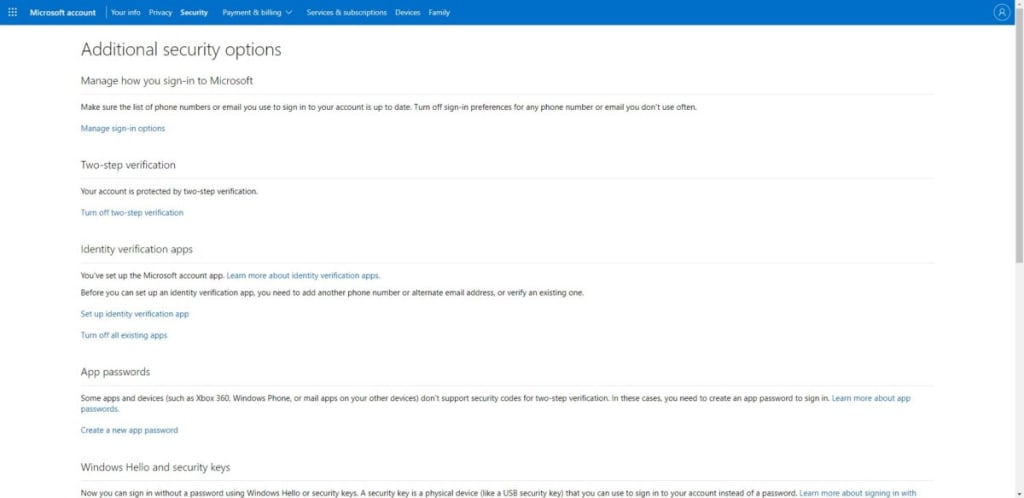Image resolution: width=1024 pixels, height=498 pixels.
Task: Click Set up identity verification app
Action: (135, 314)
